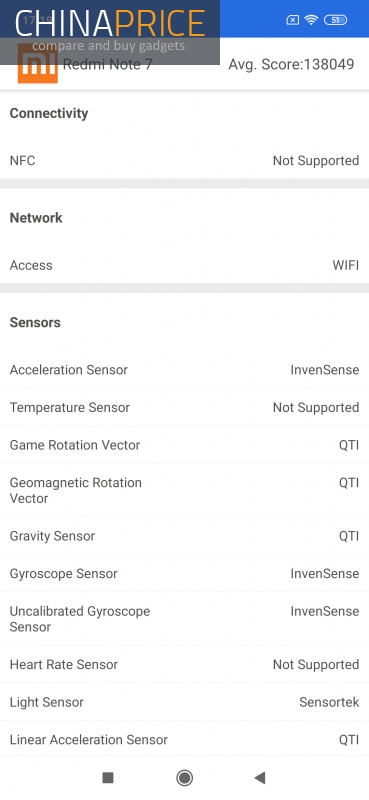Click the CHINAPRICE watermark logo

tap(110, 32)
